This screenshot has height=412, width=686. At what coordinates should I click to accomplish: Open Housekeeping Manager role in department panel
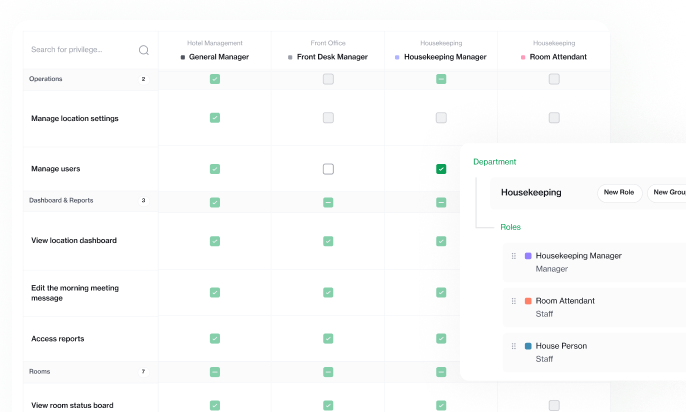[595, 262]
